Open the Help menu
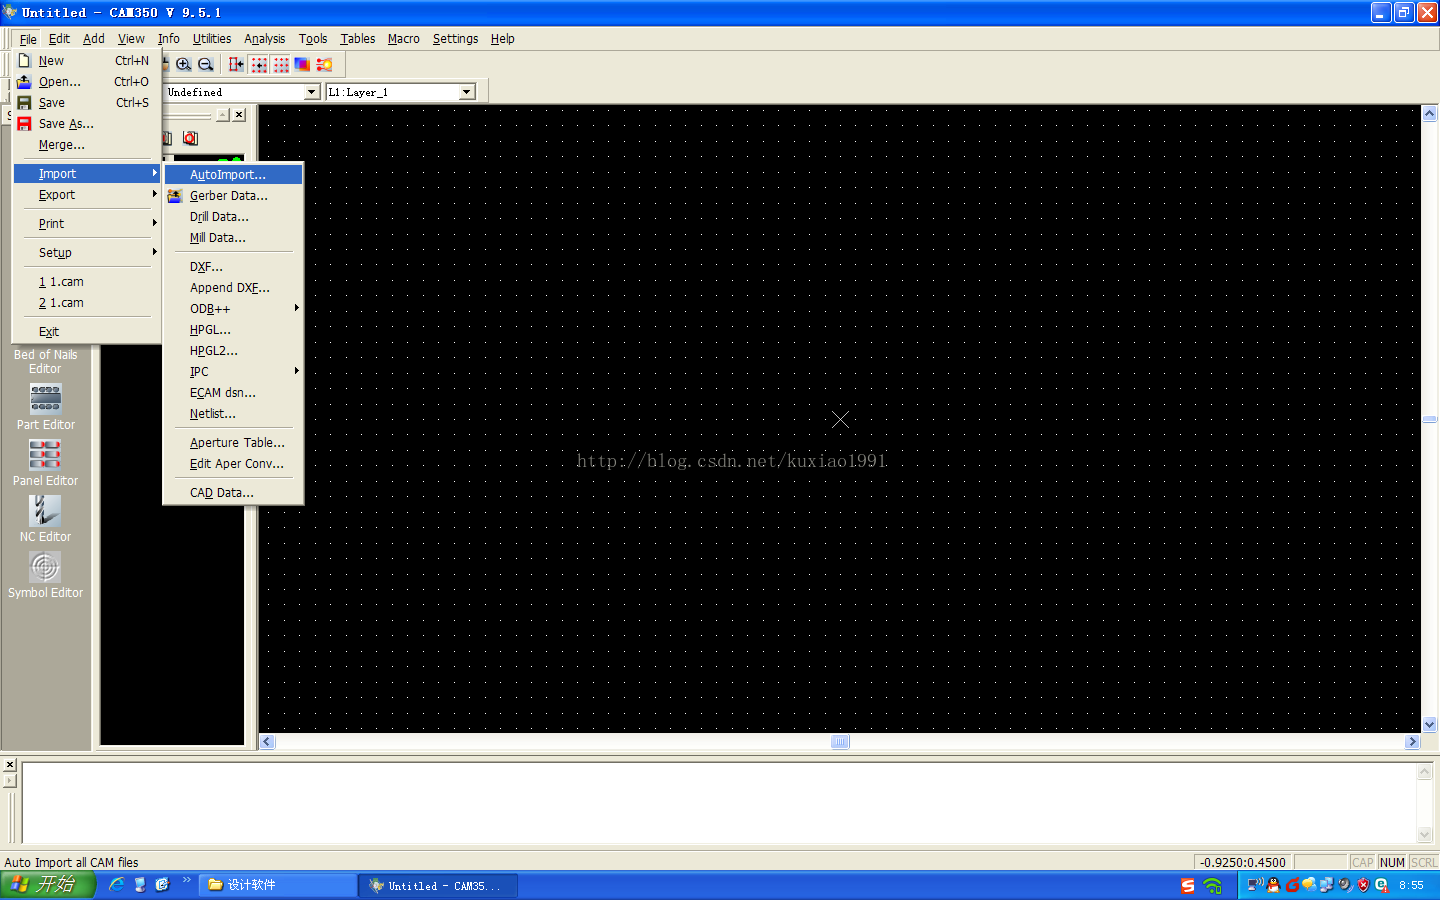Viewport: 1446px width, 900px height. tap(503, 39)
